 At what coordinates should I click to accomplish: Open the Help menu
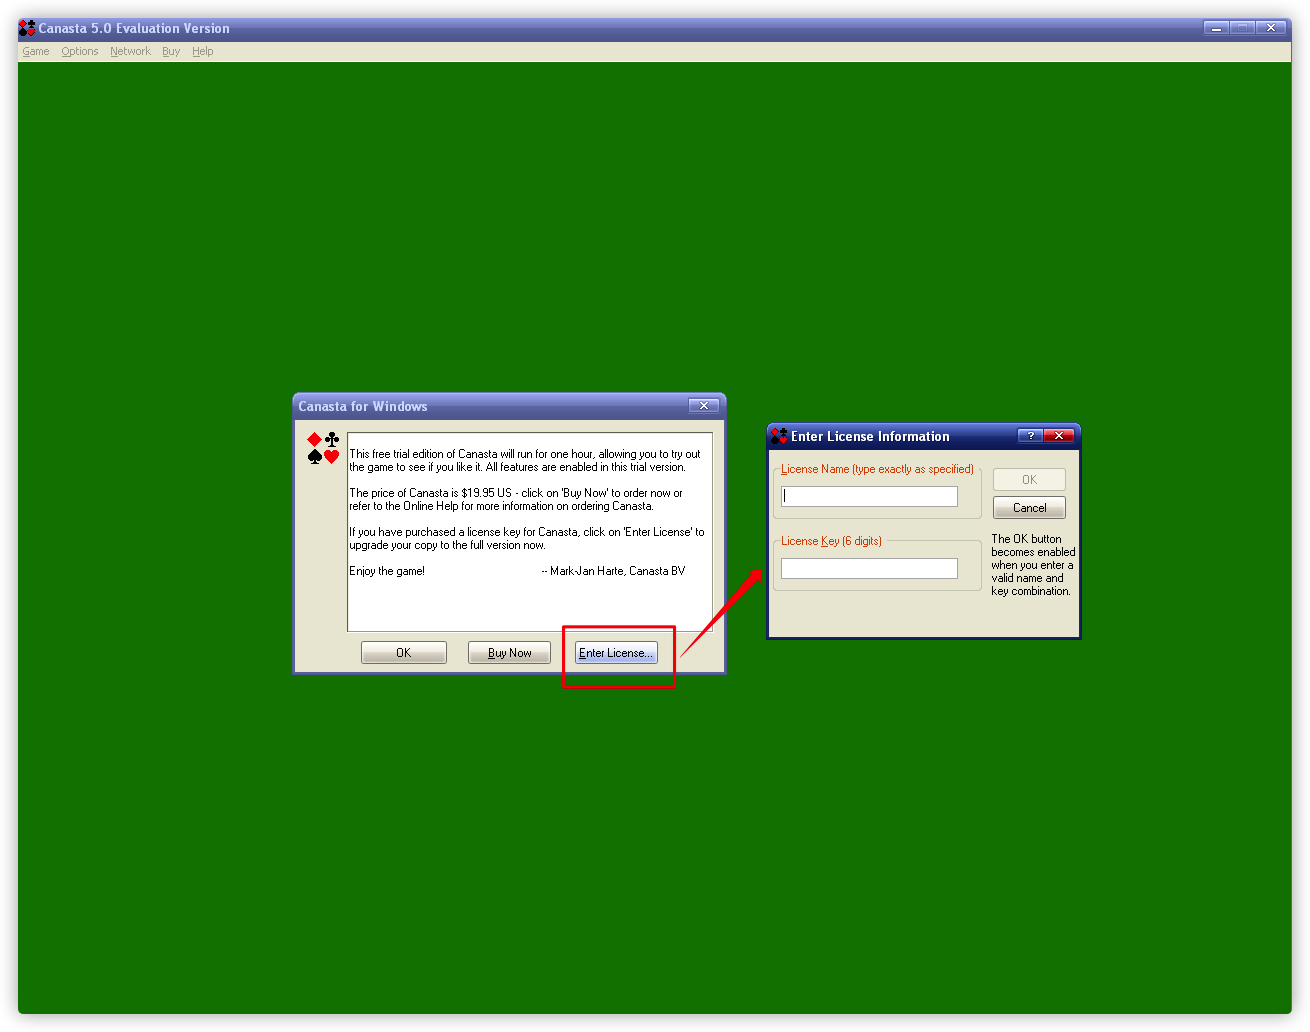203,51
